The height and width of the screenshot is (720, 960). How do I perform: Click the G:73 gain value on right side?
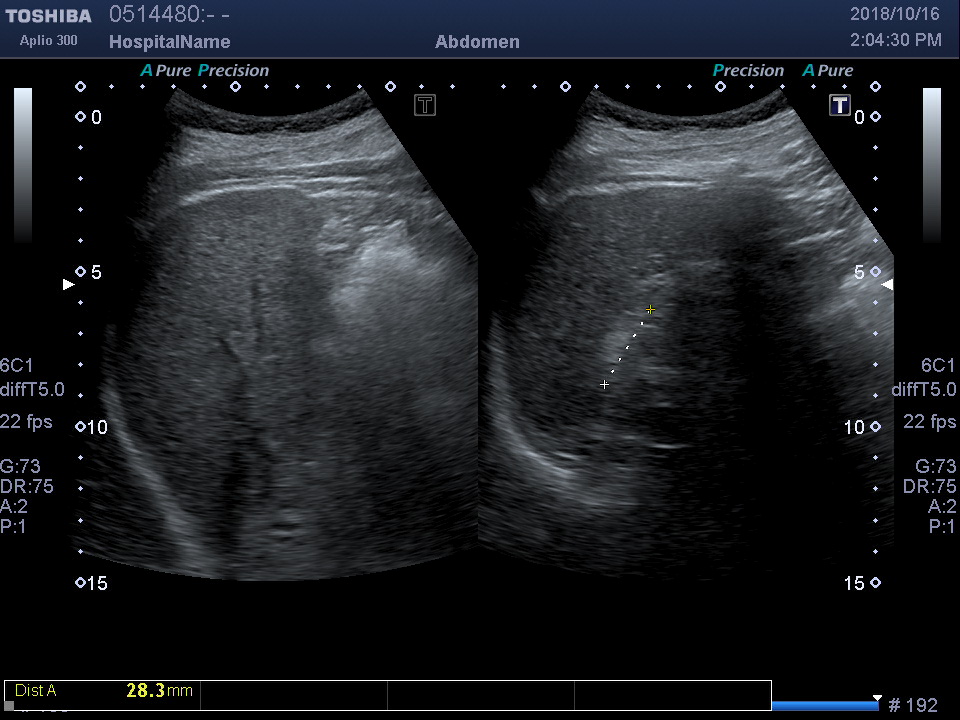point(936,467)
